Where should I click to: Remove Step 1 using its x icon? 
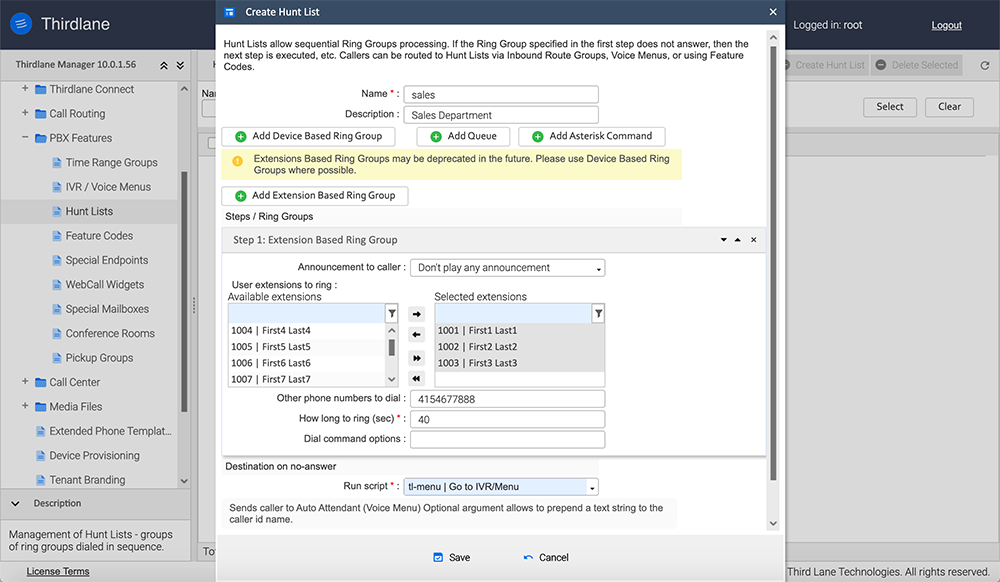tap(754, 240)
